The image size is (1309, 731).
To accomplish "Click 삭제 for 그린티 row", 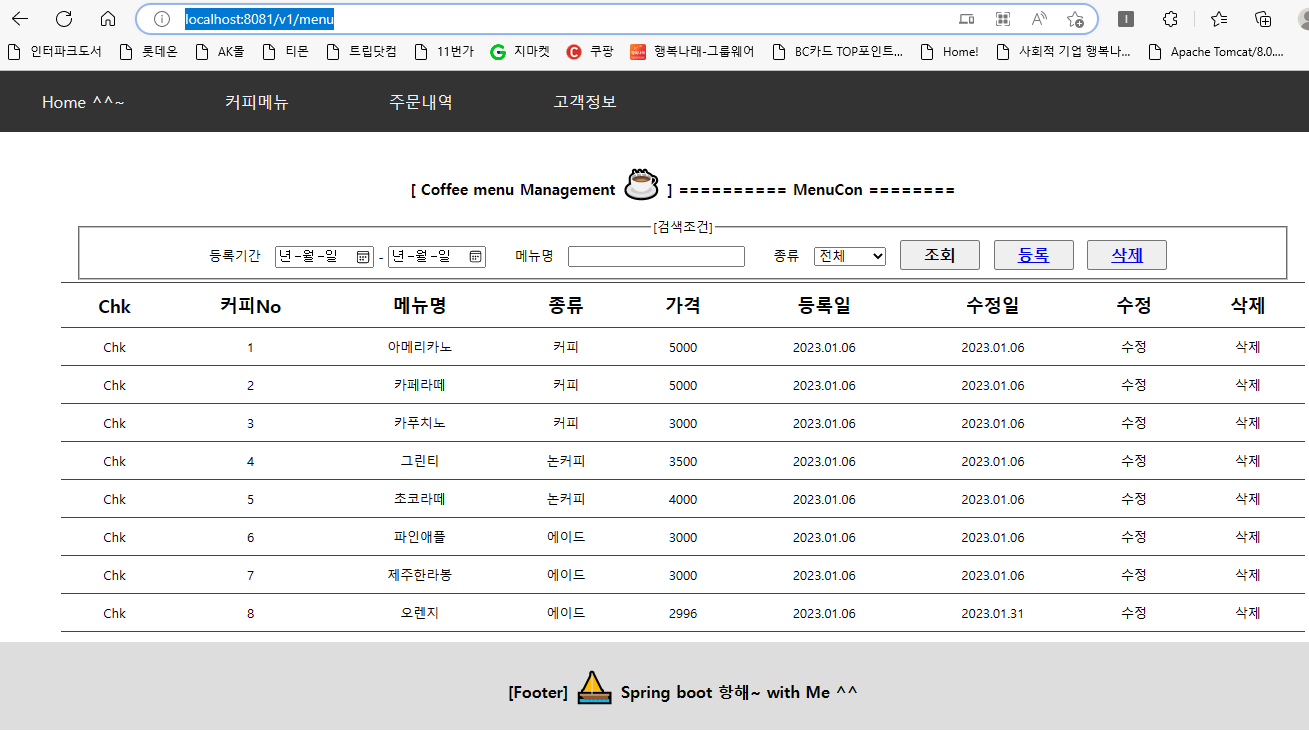I will 1248,461.
